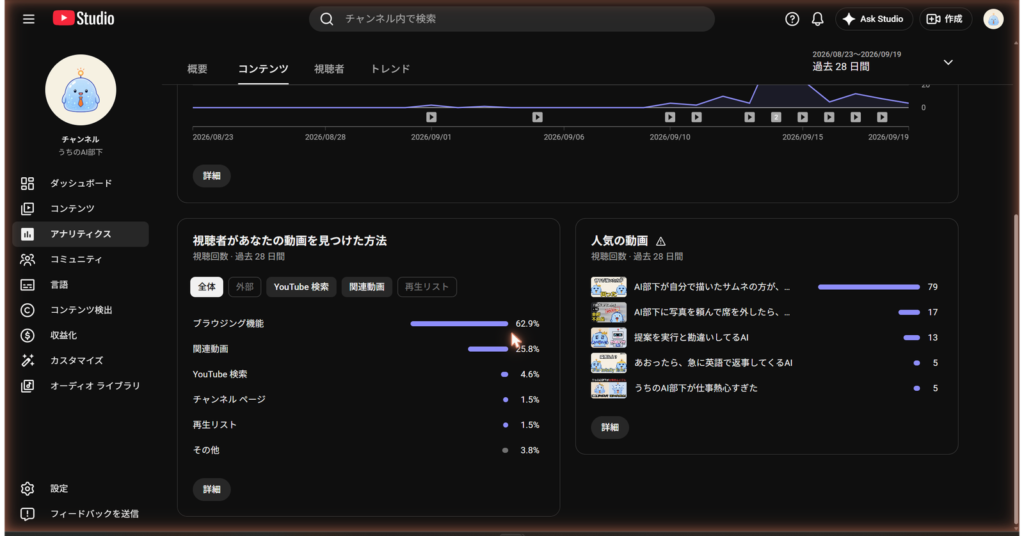1024x536 pixels.
Task: Select the 全体 filter chip
Action: 207,287
